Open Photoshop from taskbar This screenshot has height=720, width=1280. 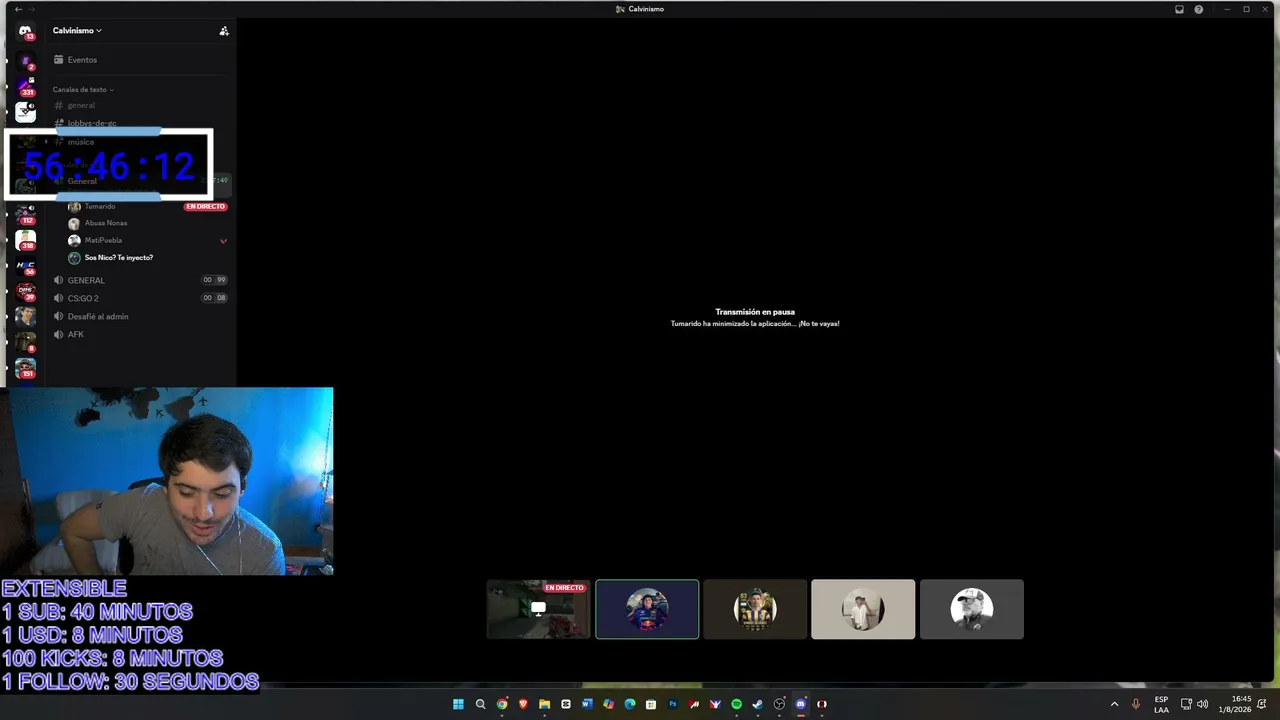(672, 704)
